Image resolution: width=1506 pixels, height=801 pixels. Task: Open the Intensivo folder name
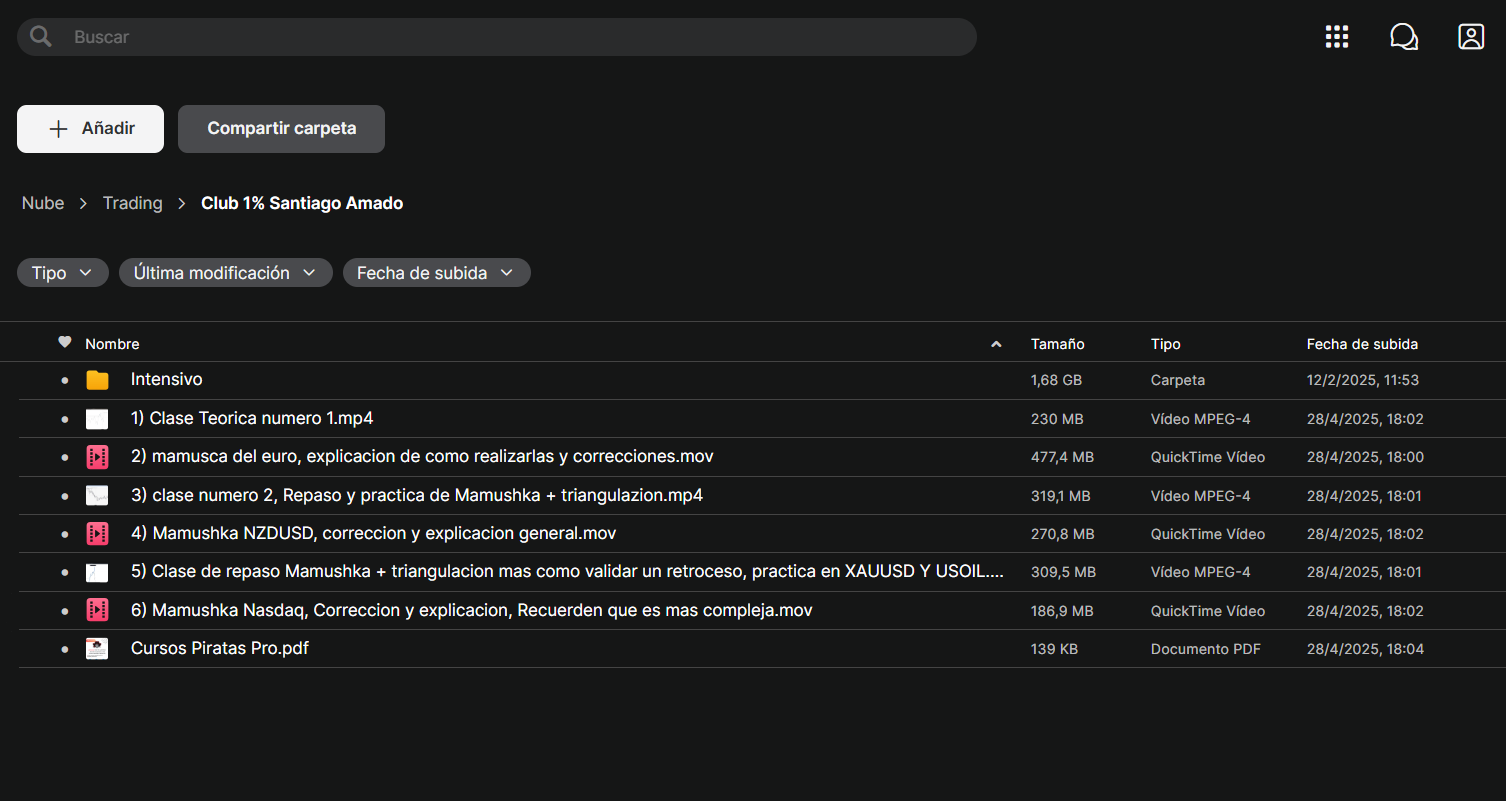pos(167,379)
